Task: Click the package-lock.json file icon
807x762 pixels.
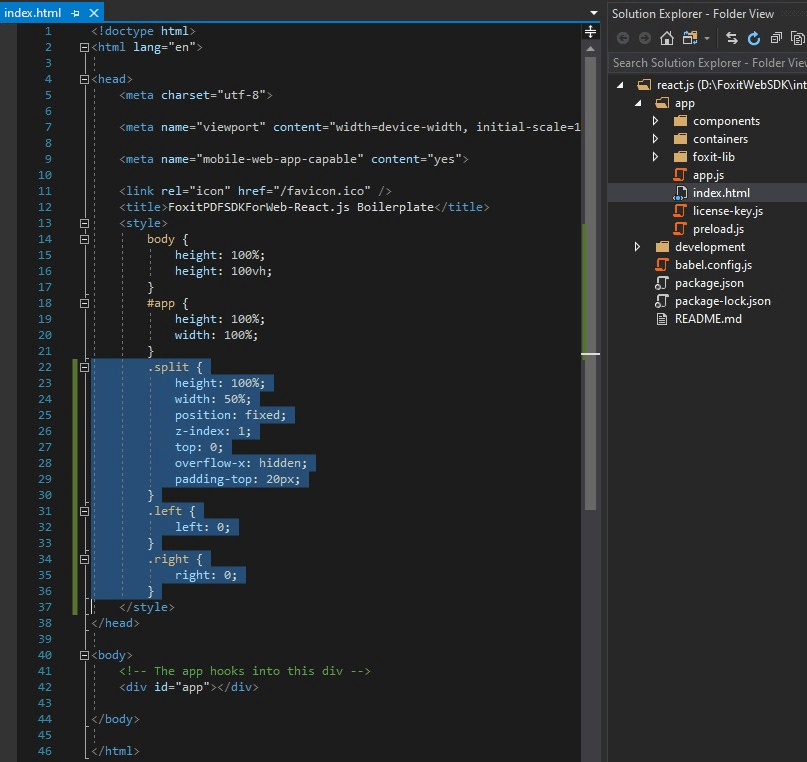Action: click(x=662, y=301)
